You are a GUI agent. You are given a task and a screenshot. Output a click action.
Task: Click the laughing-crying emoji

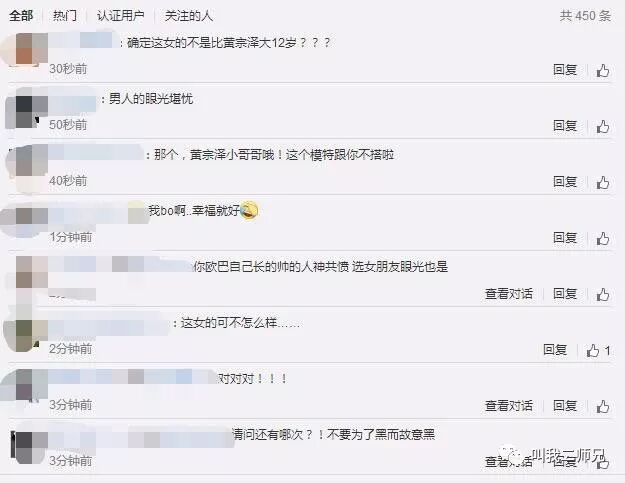[249, 210]
